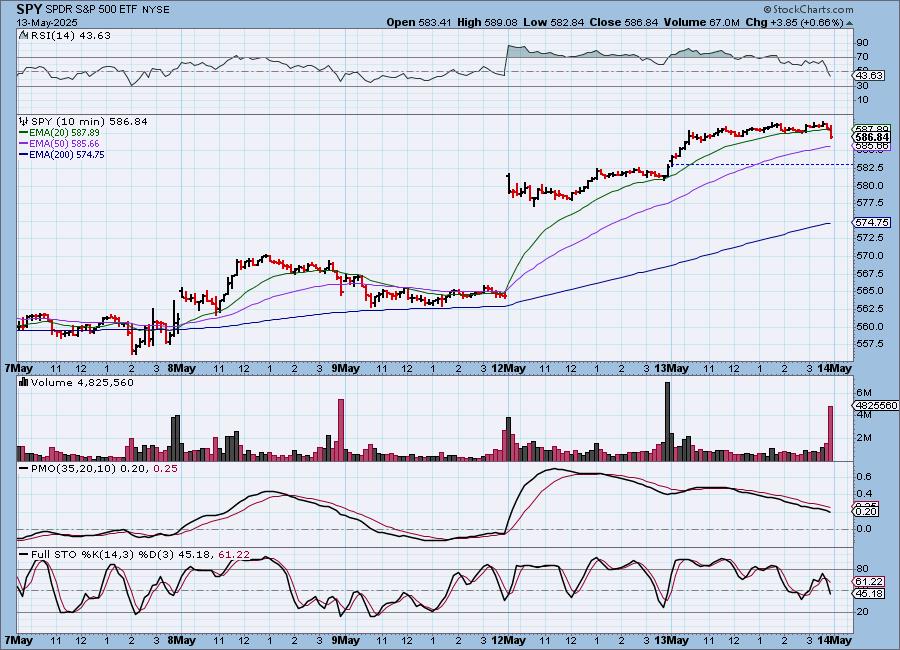Screen dimensions: 900x650
Task: Click the bar icon beside Volume 4,825,560
Action: point(24,382)
